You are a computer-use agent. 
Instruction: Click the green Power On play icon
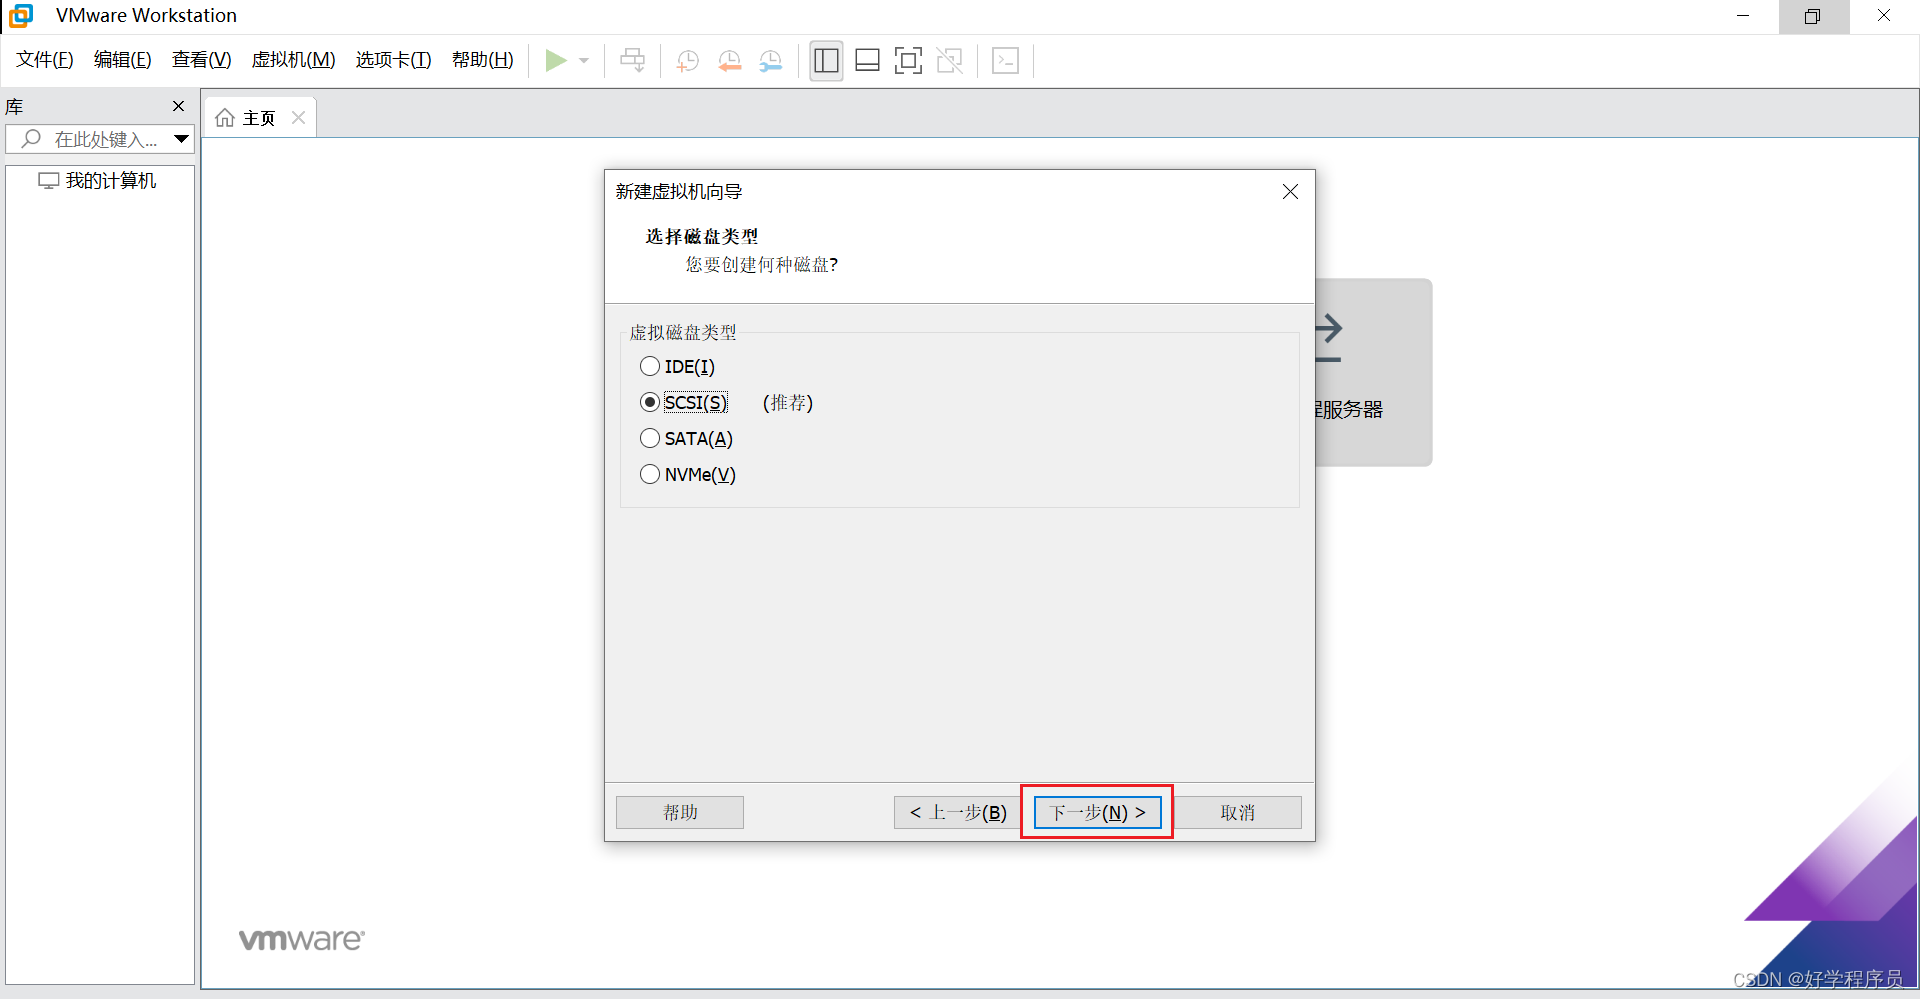tap(556, 61)
